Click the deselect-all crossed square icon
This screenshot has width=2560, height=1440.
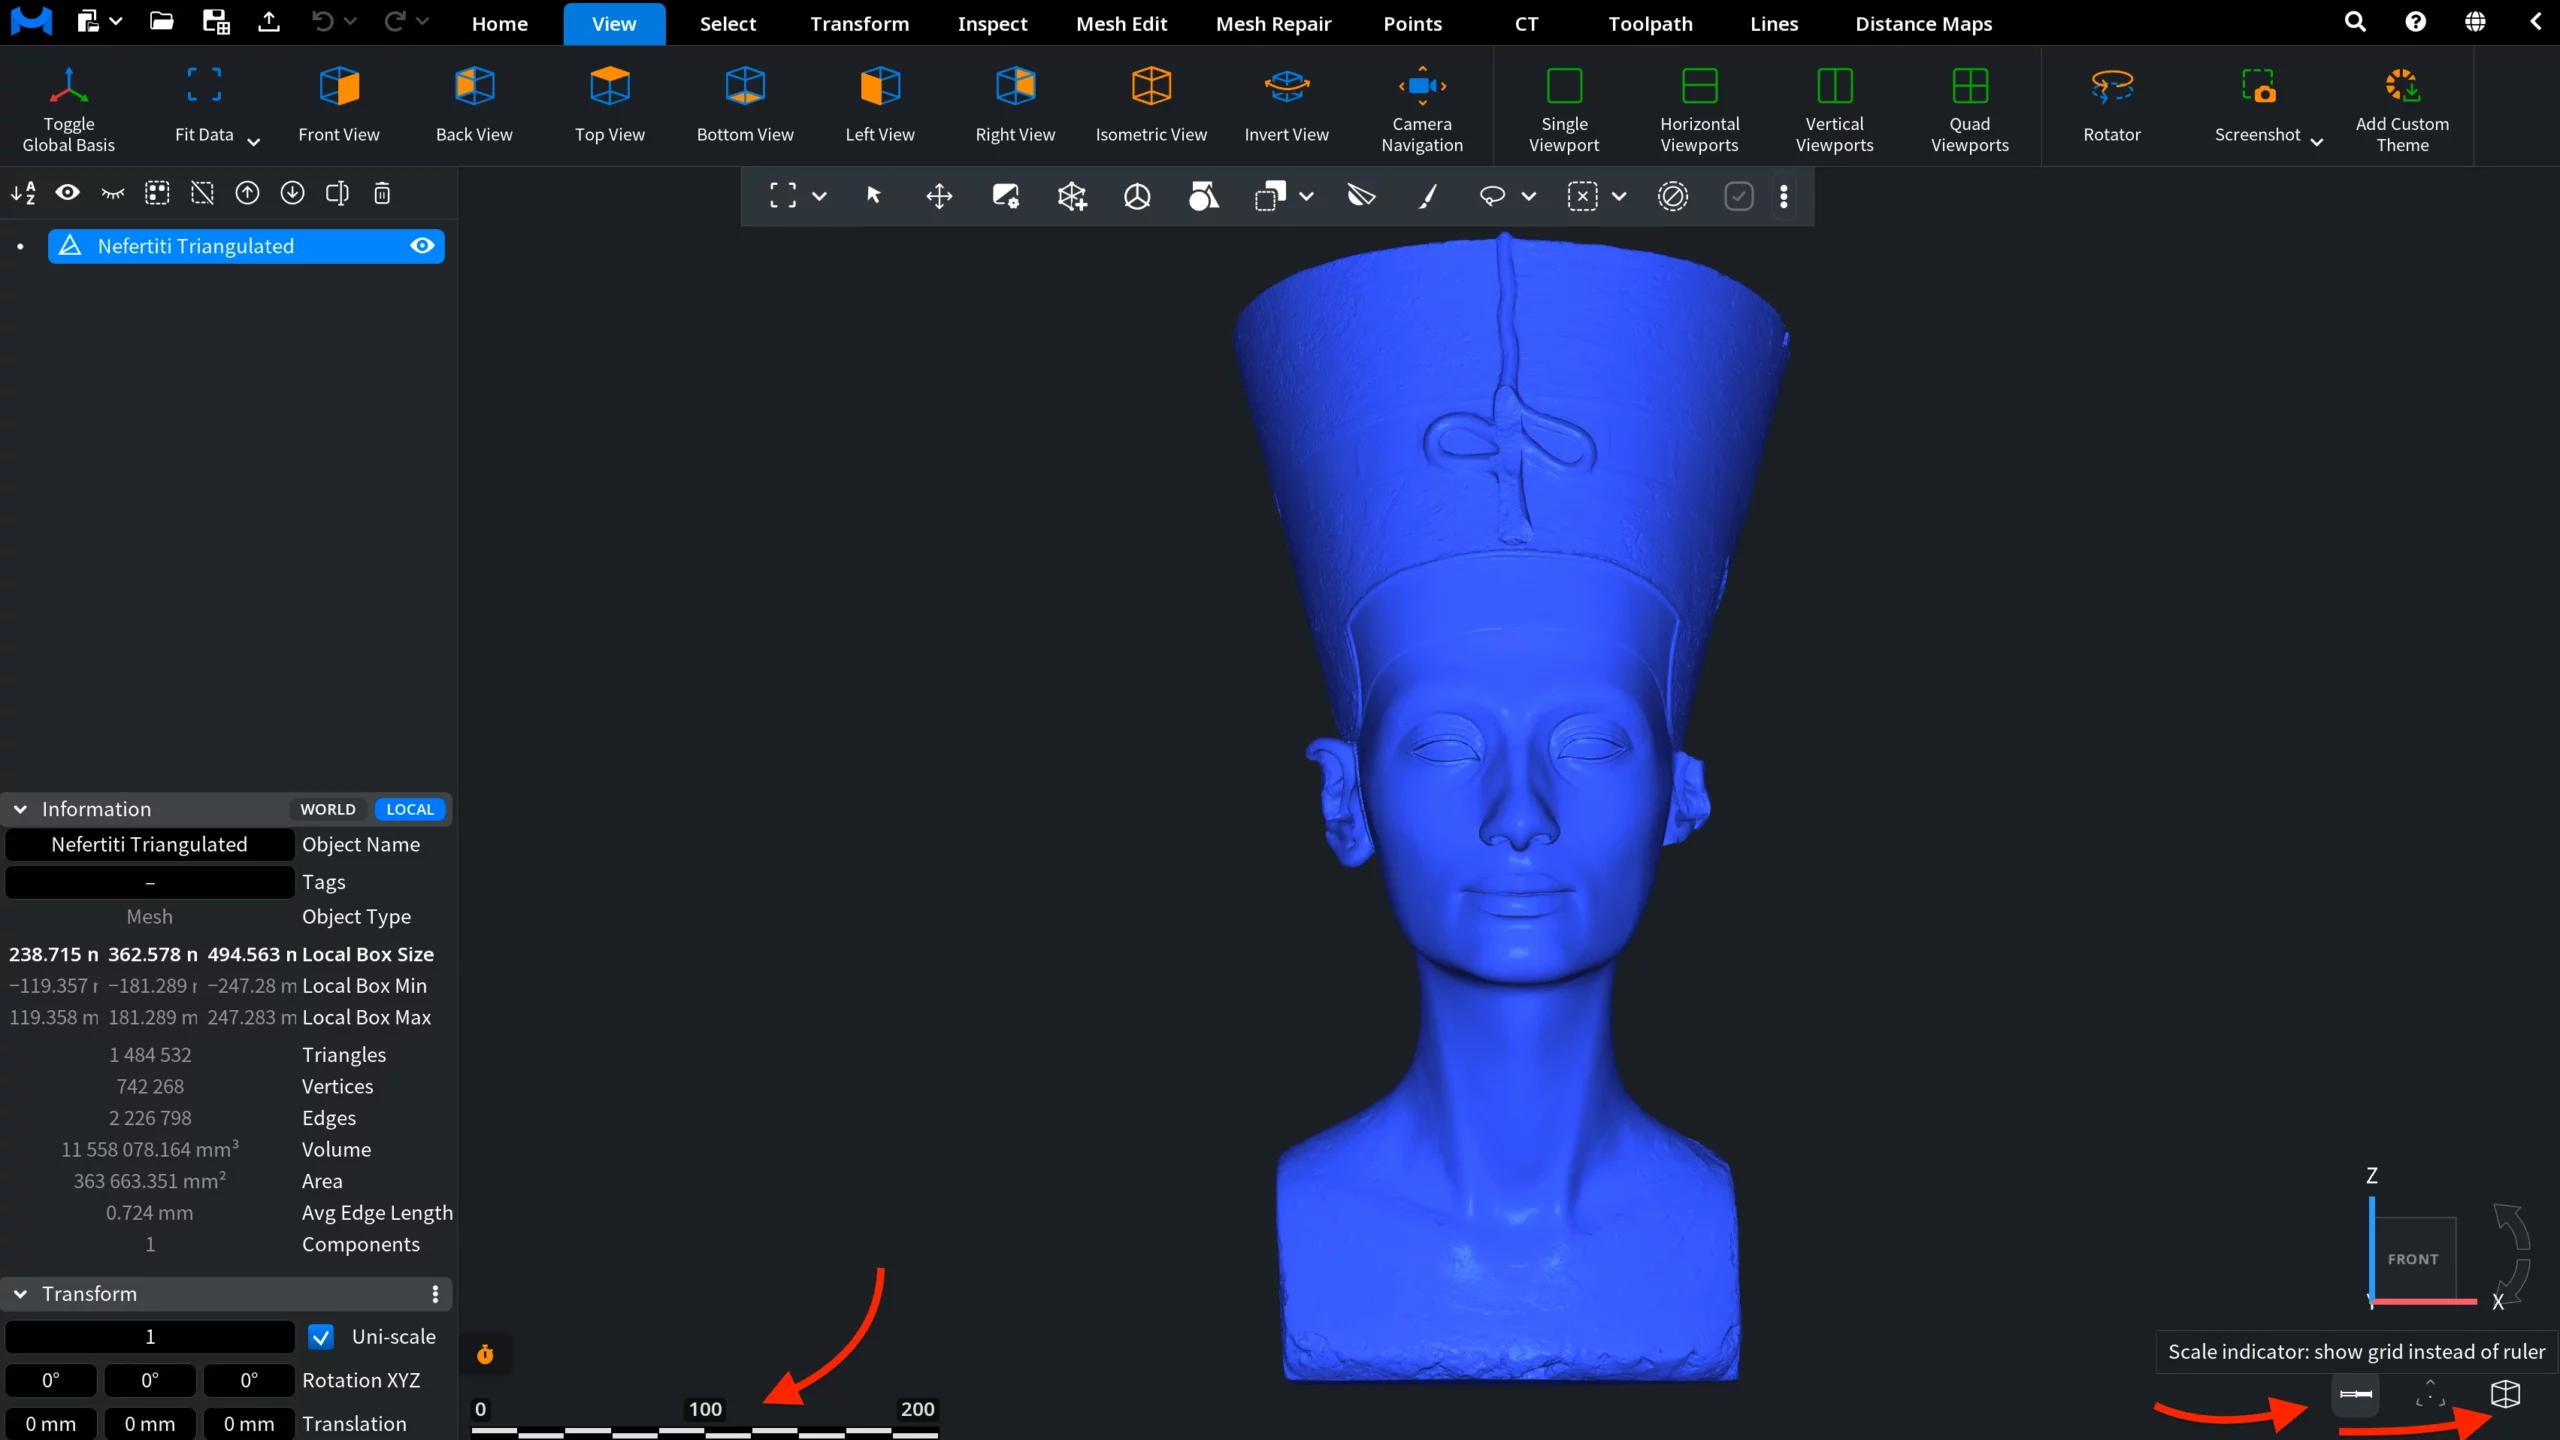(x=202, y=193)
